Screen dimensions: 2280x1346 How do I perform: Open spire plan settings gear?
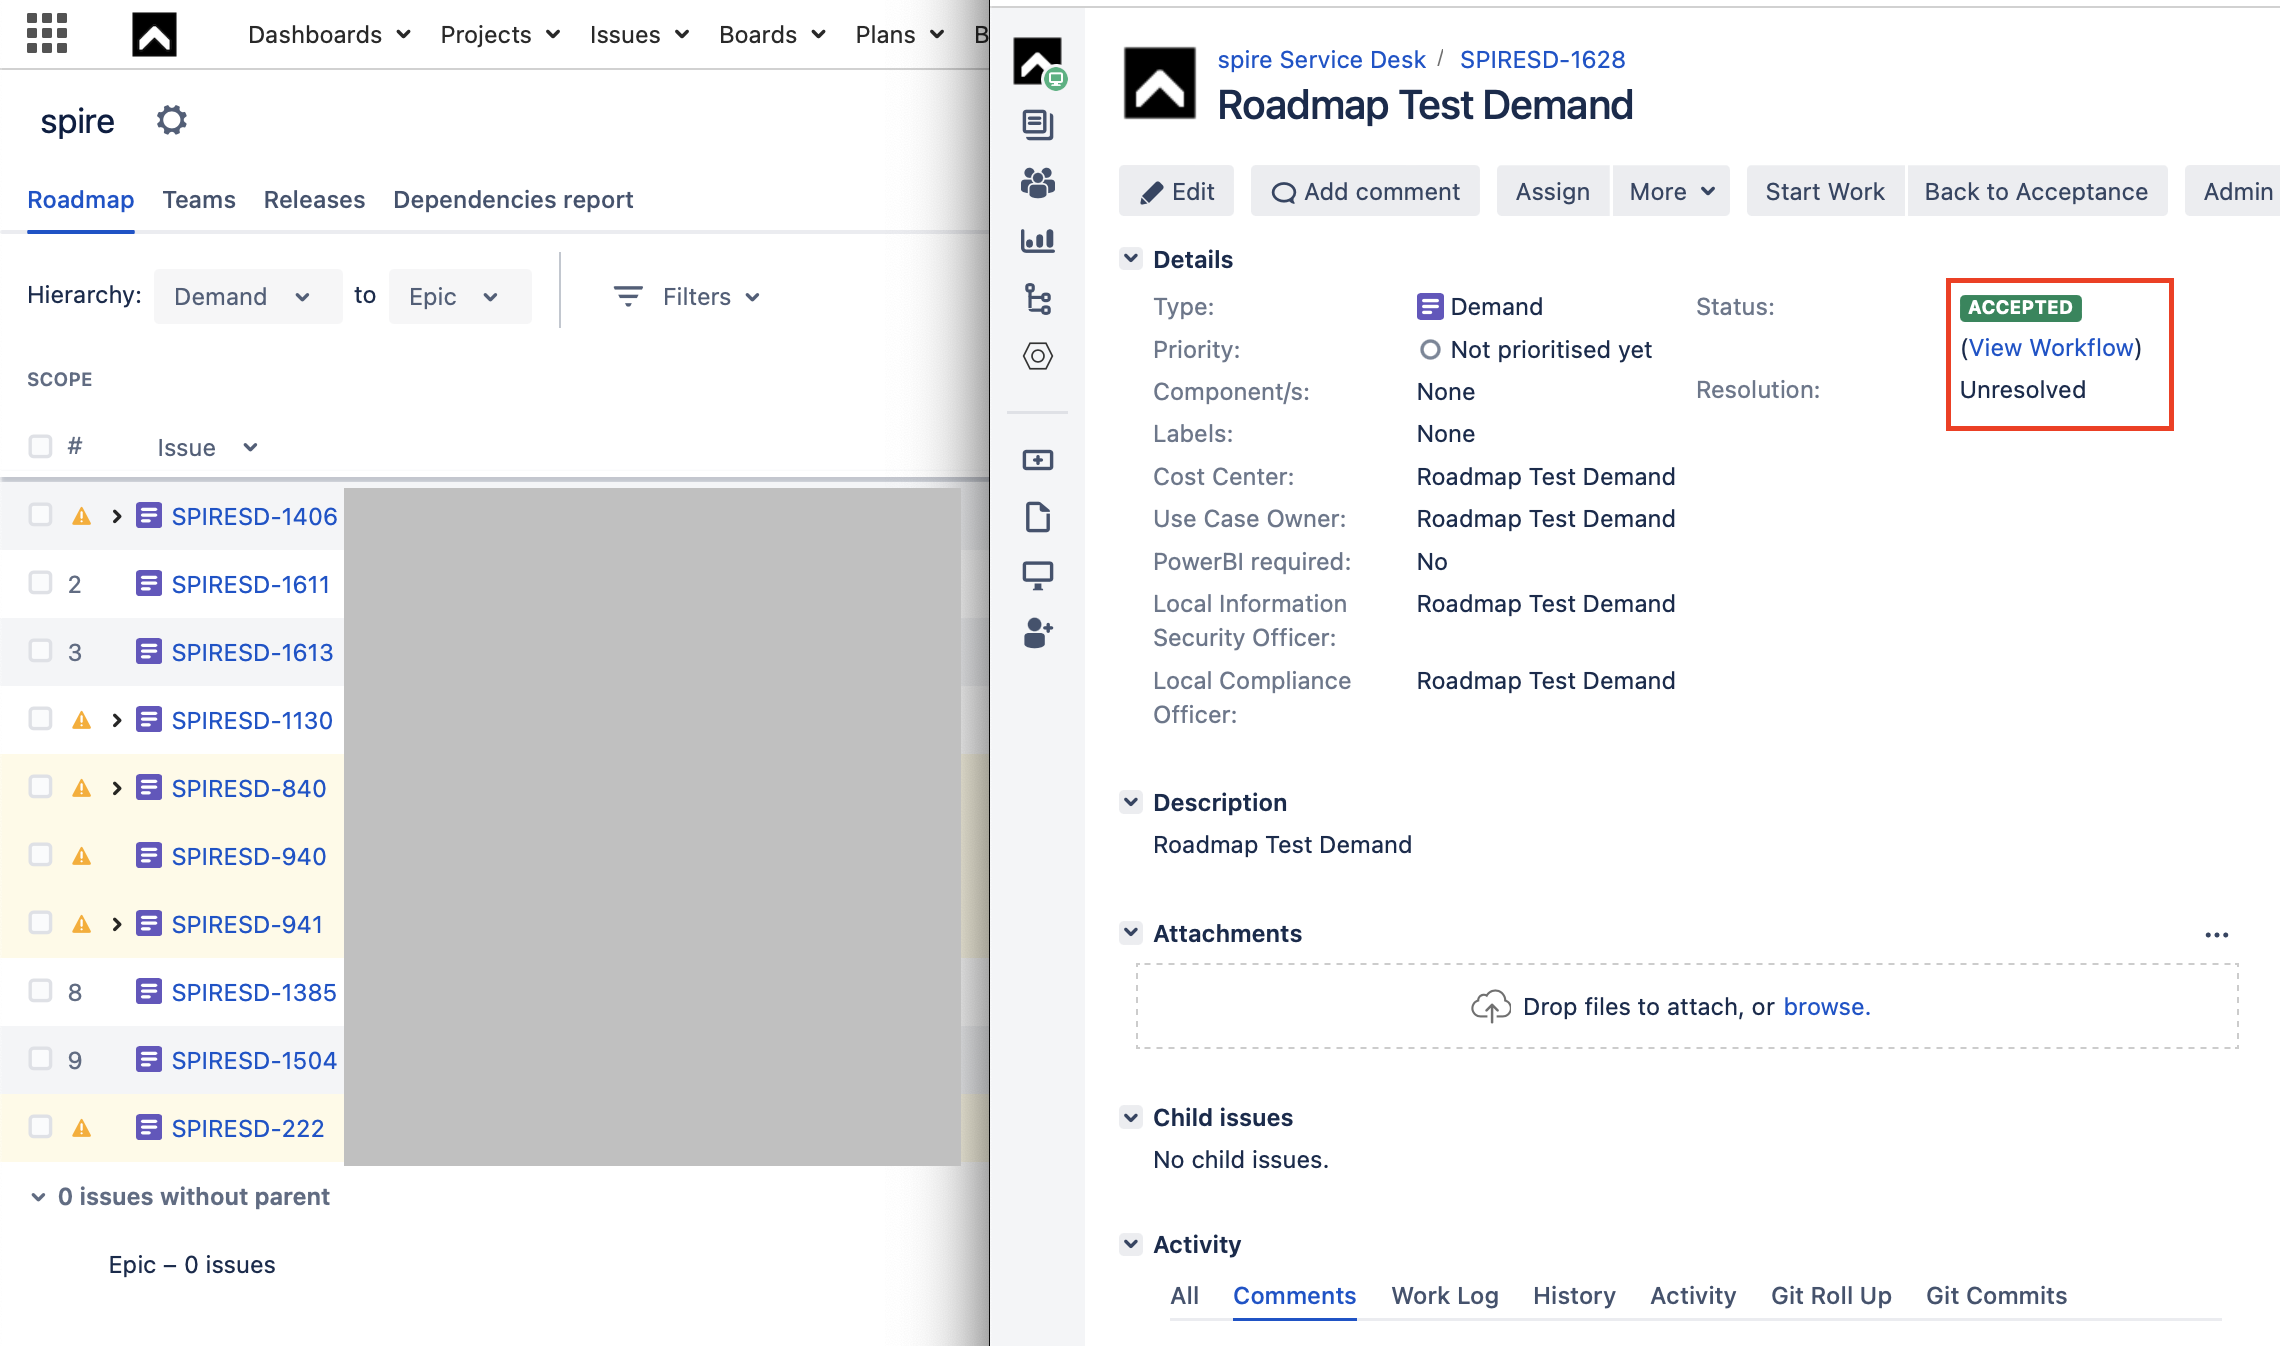point(172,120)
